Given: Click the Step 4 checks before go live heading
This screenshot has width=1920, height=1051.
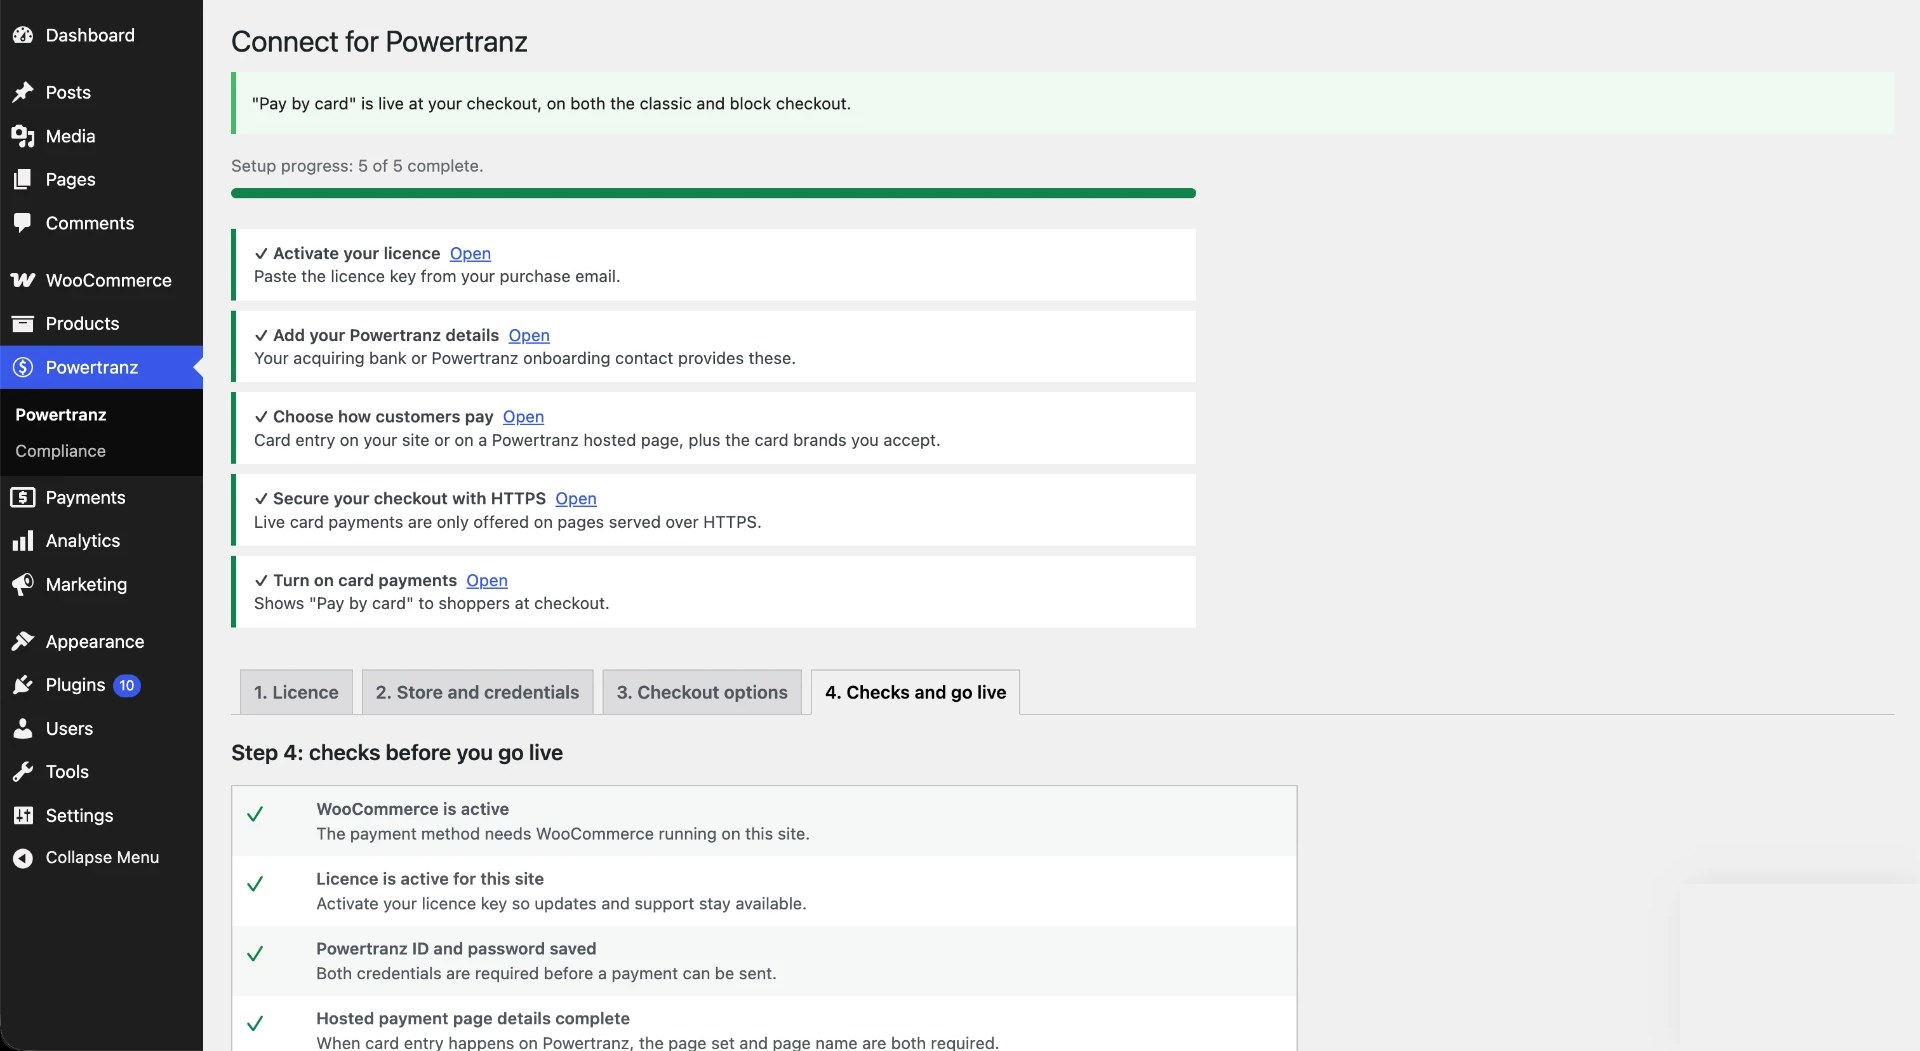Looking at the screenshot, I should tap(397, 753).
